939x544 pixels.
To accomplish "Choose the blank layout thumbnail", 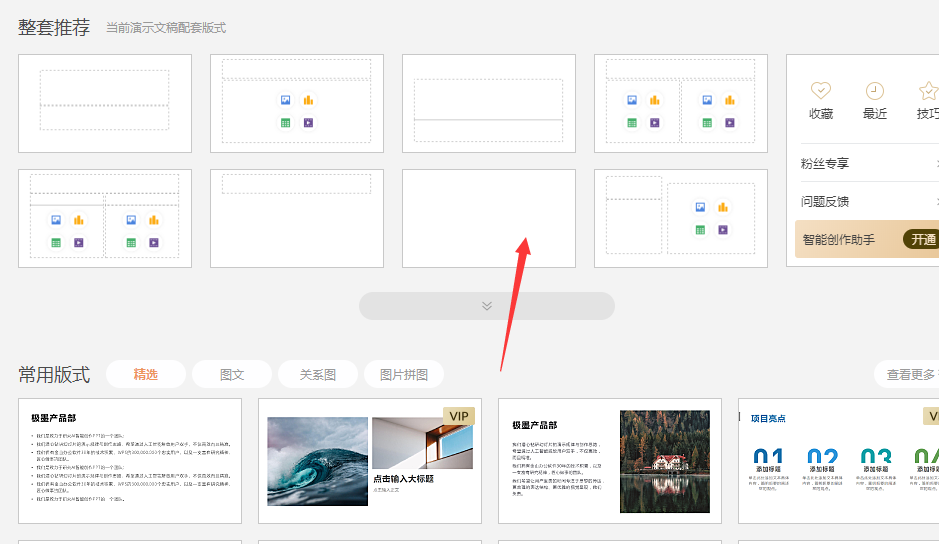I will coord(489,219).
